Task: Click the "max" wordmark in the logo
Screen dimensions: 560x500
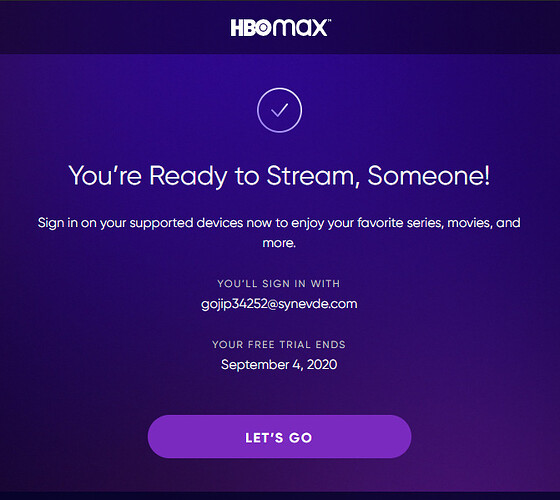Action: click(x=300, y=28)
